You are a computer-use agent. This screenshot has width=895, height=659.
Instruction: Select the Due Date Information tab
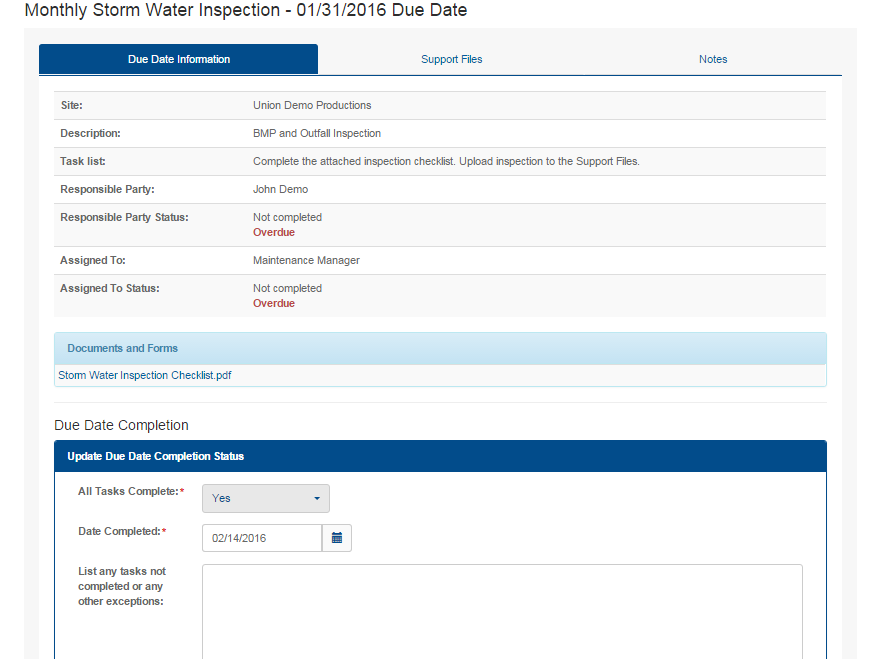point(179,59)
